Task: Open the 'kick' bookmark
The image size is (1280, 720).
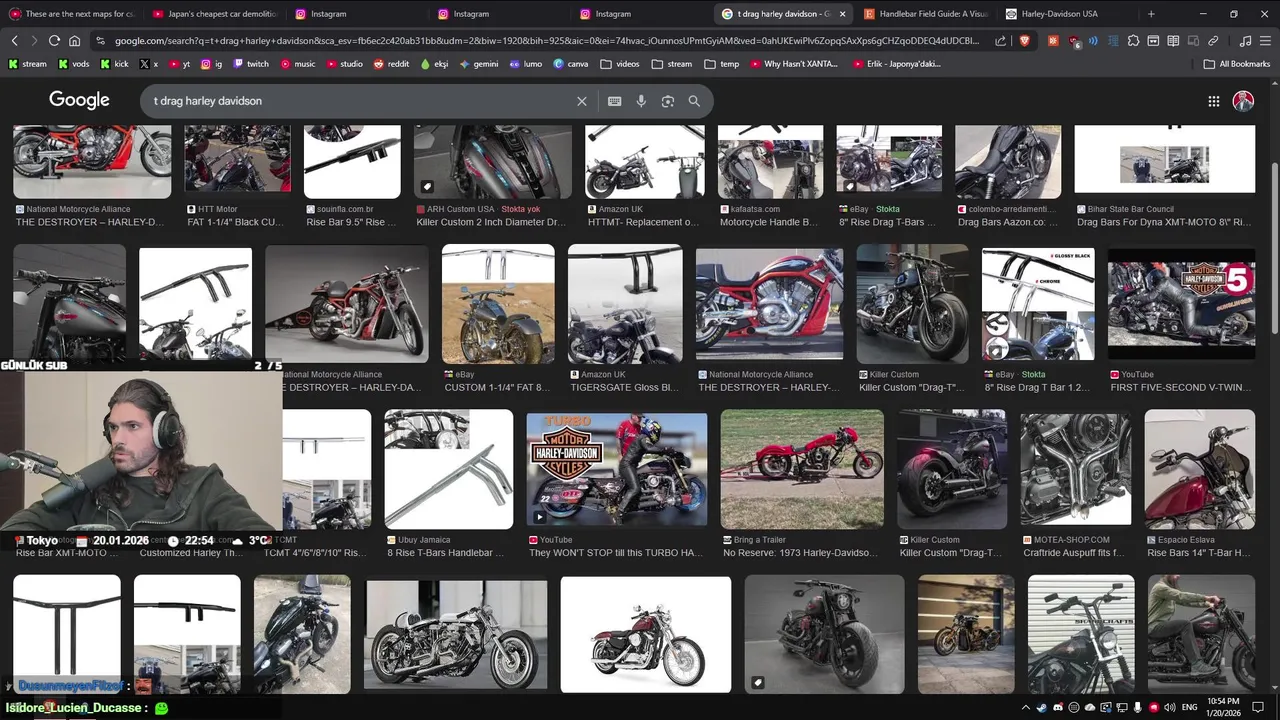Action: click(114, 64)
